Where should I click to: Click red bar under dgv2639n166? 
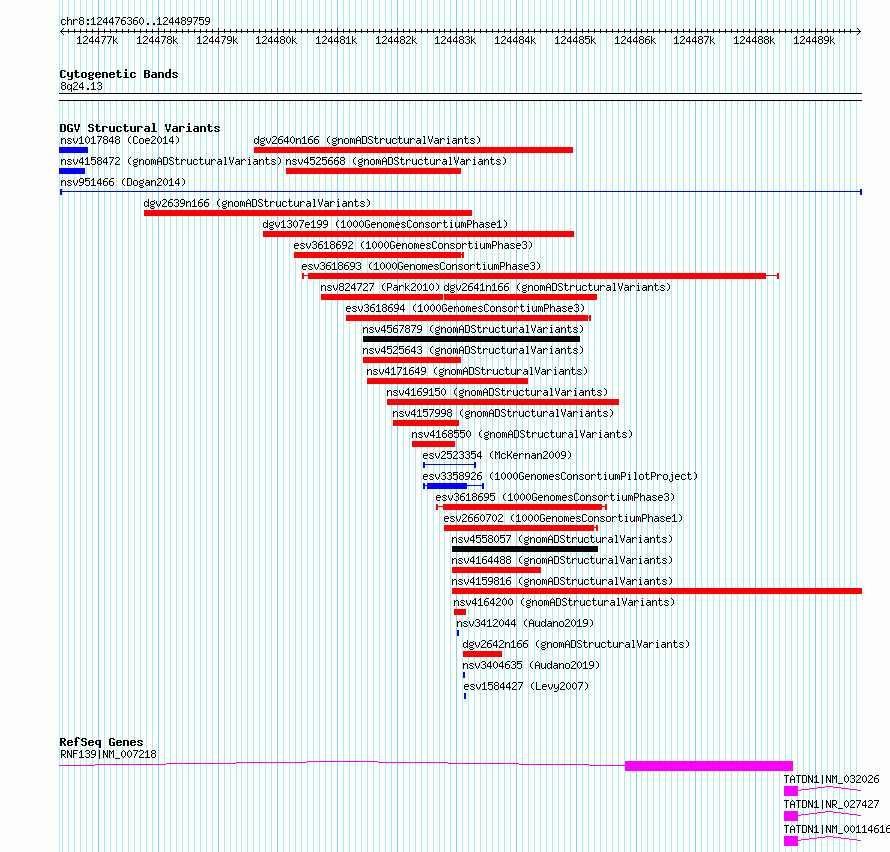[308, 213]
